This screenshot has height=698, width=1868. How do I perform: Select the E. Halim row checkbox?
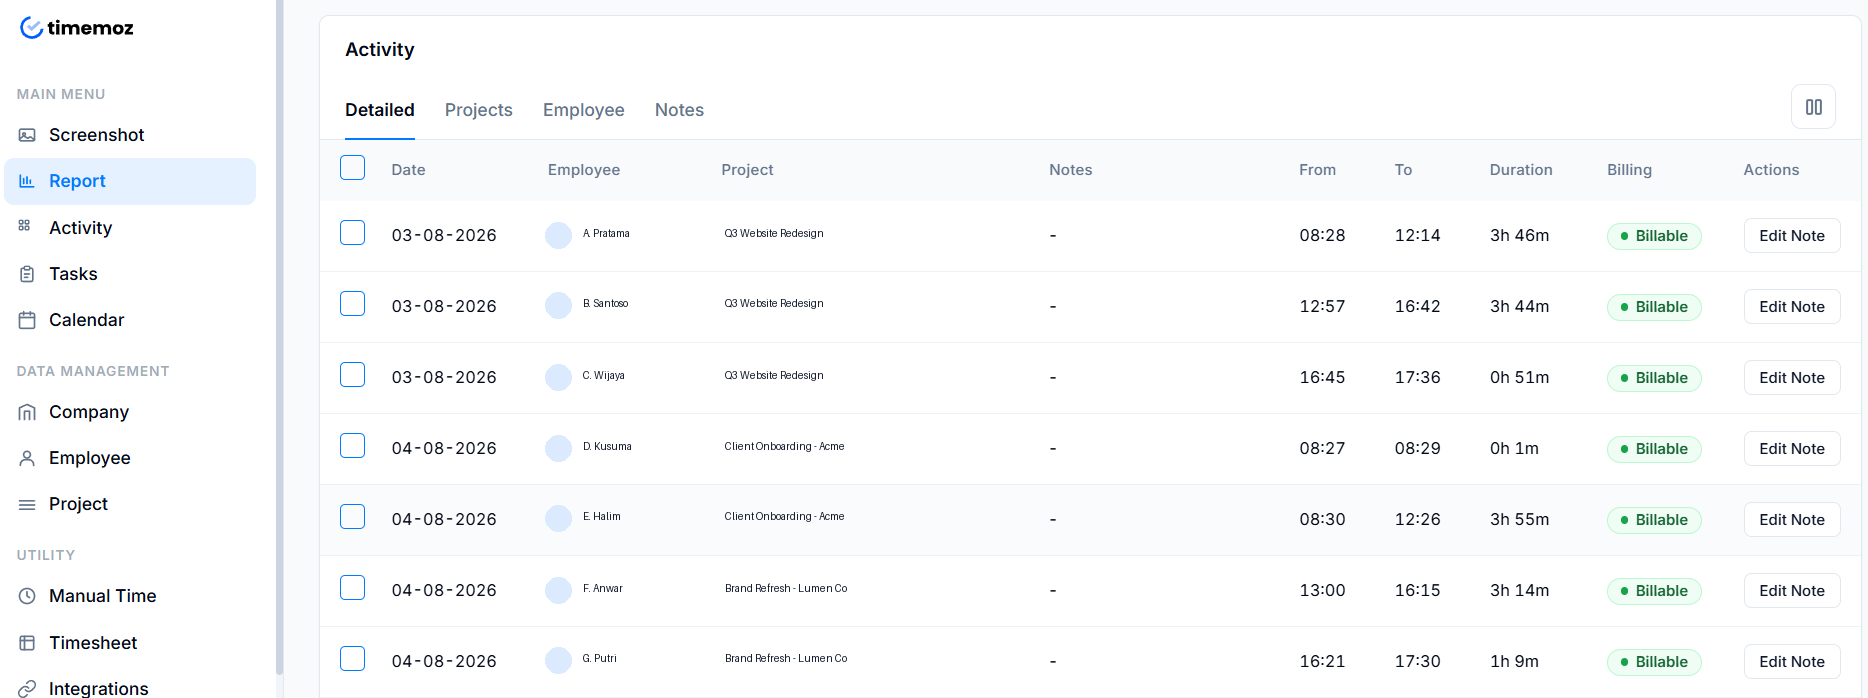pos(352,516)
